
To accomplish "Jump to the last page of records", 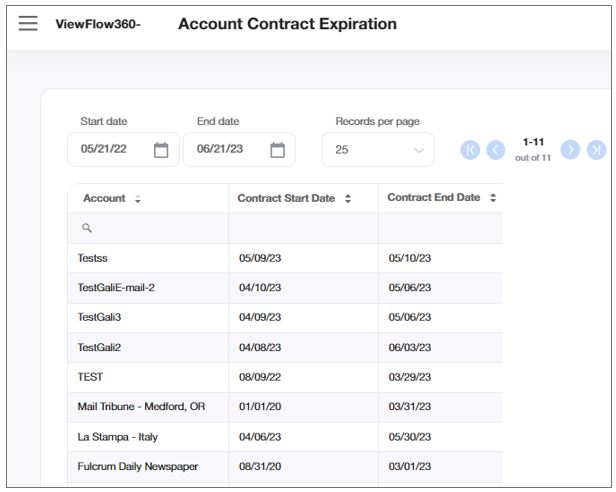I will 596,150.
